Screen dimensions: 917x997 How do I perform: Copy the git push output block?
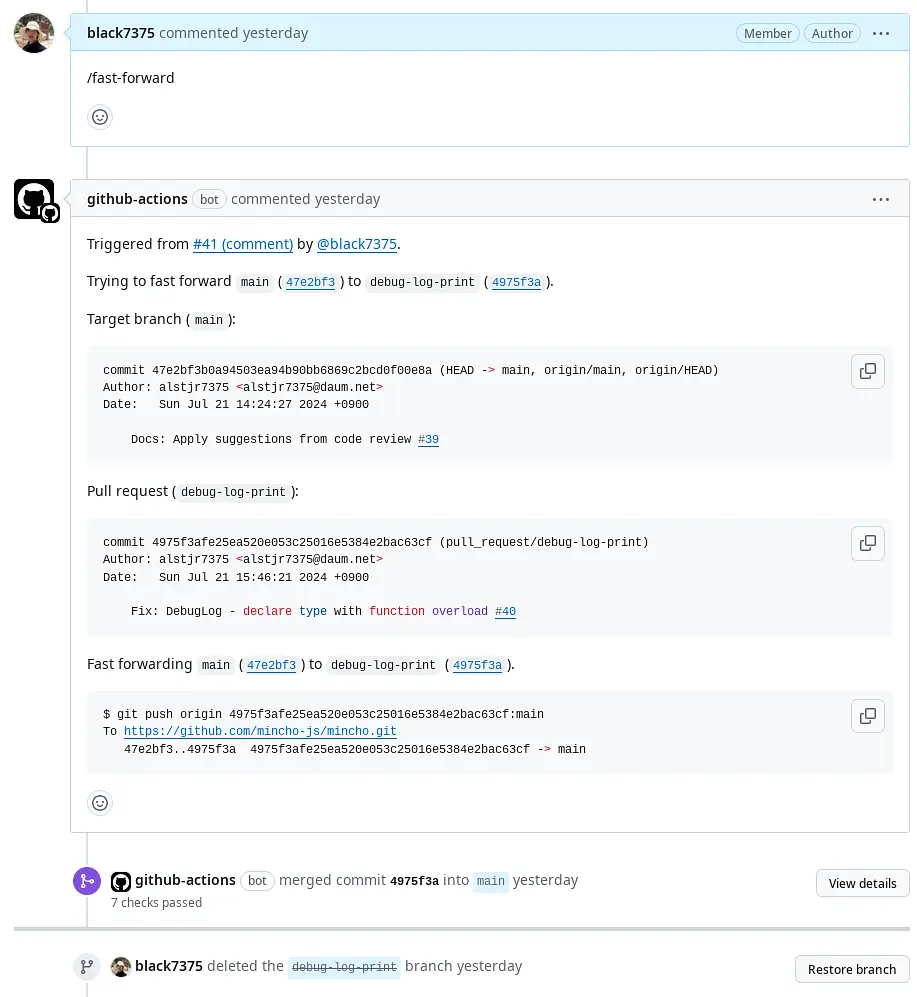tap(867, 716)
